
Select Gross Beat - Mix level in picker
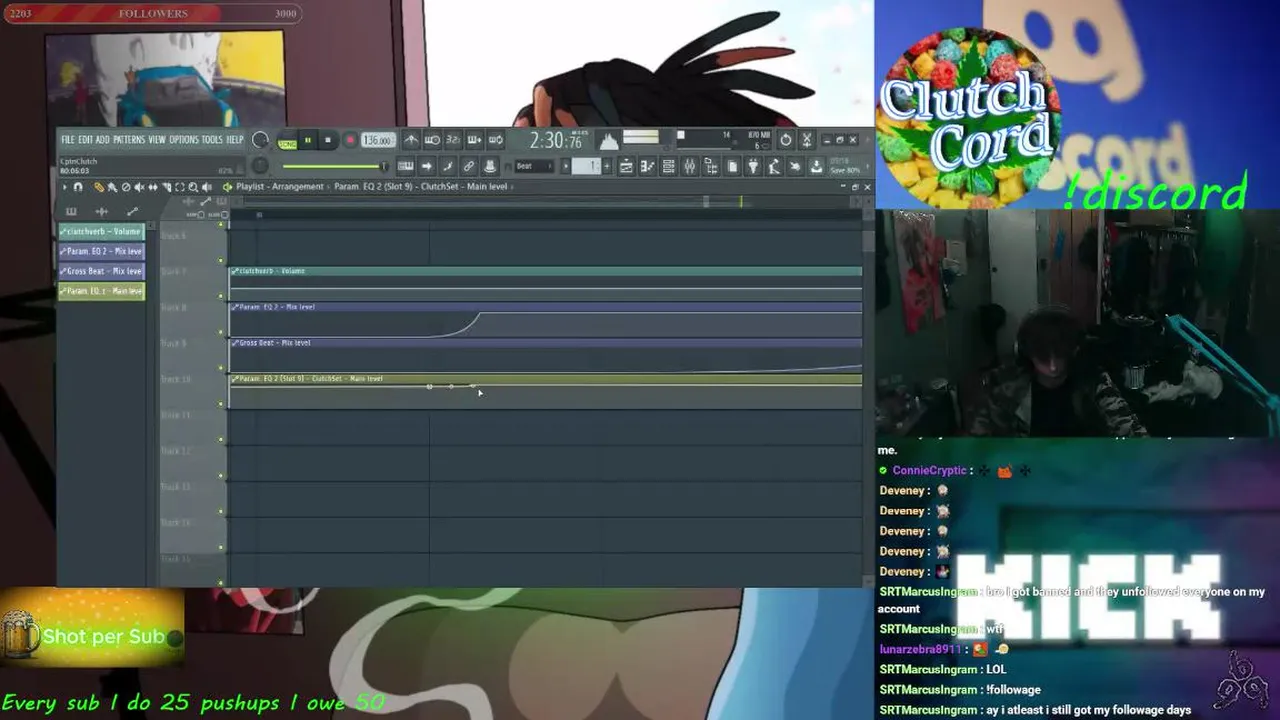click(101, 271)
